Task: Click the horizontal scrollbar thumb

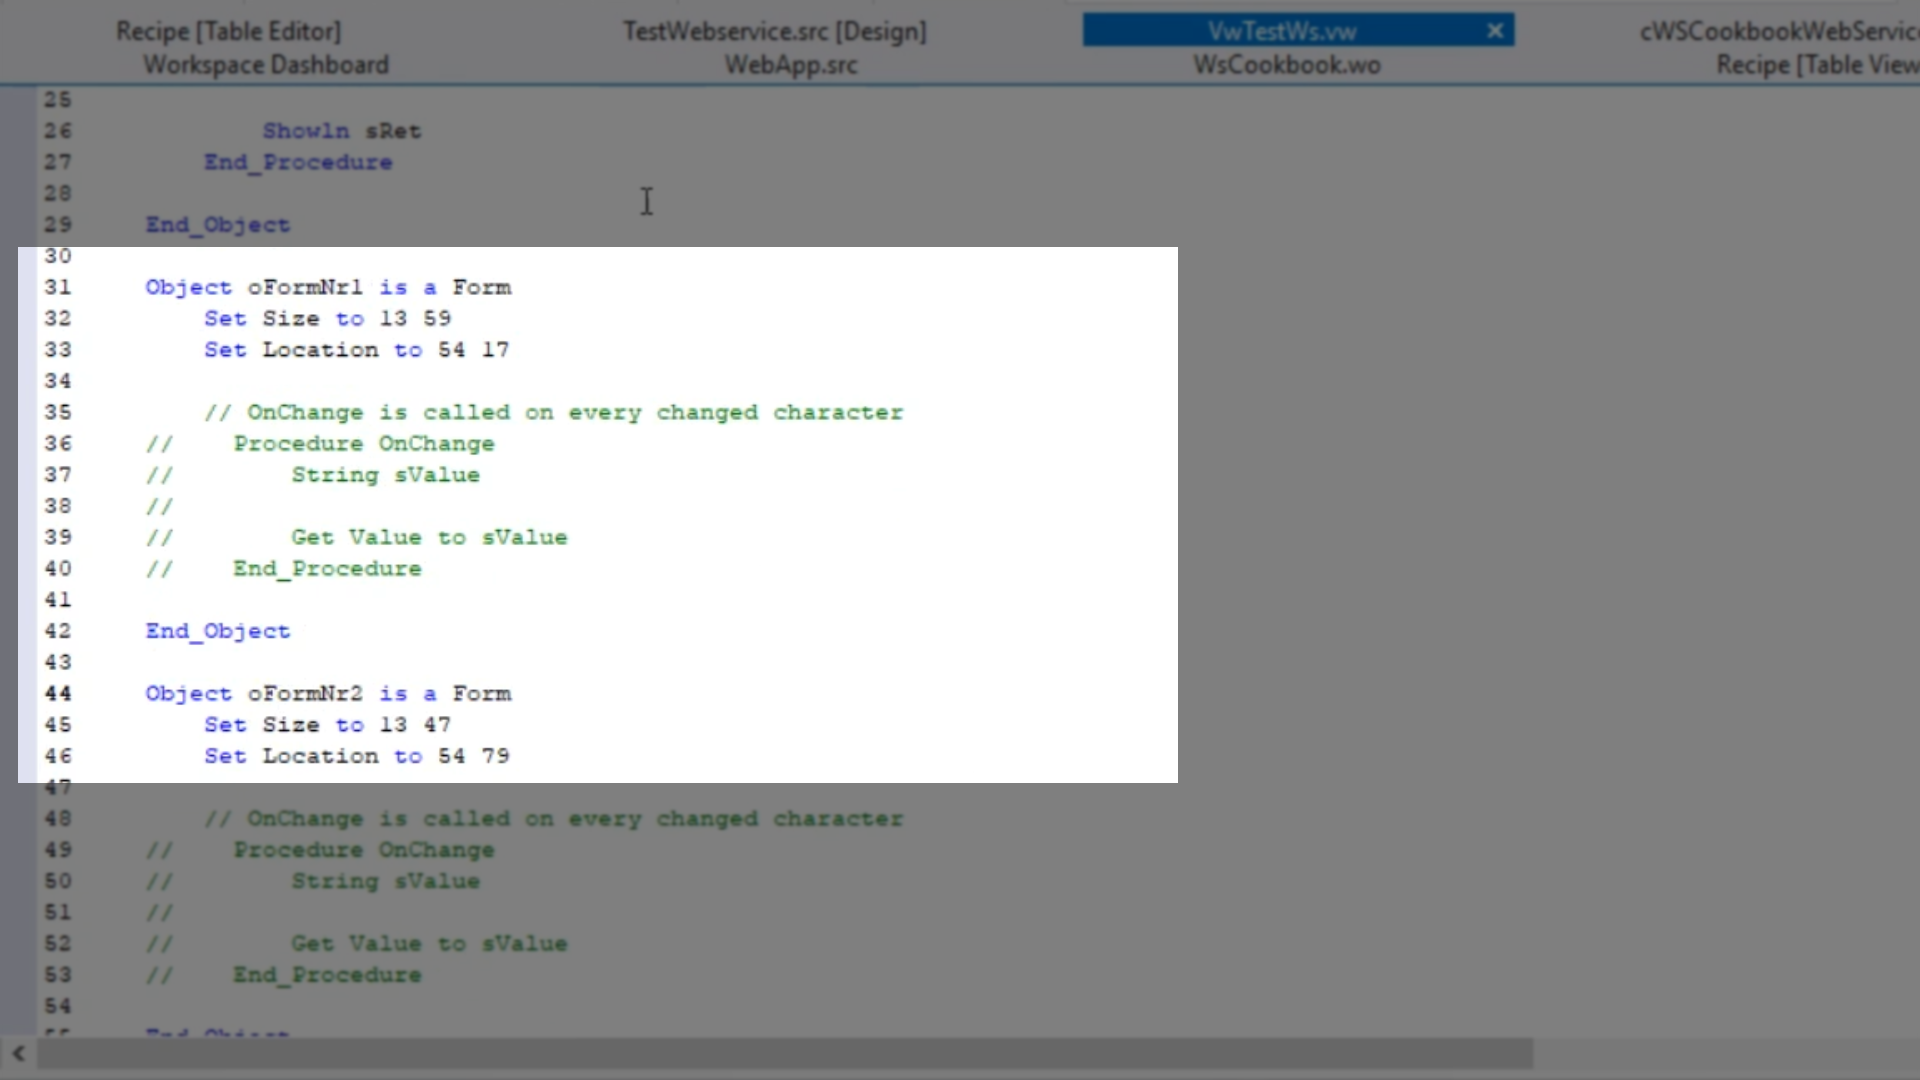Action: tap(785, 1053)
